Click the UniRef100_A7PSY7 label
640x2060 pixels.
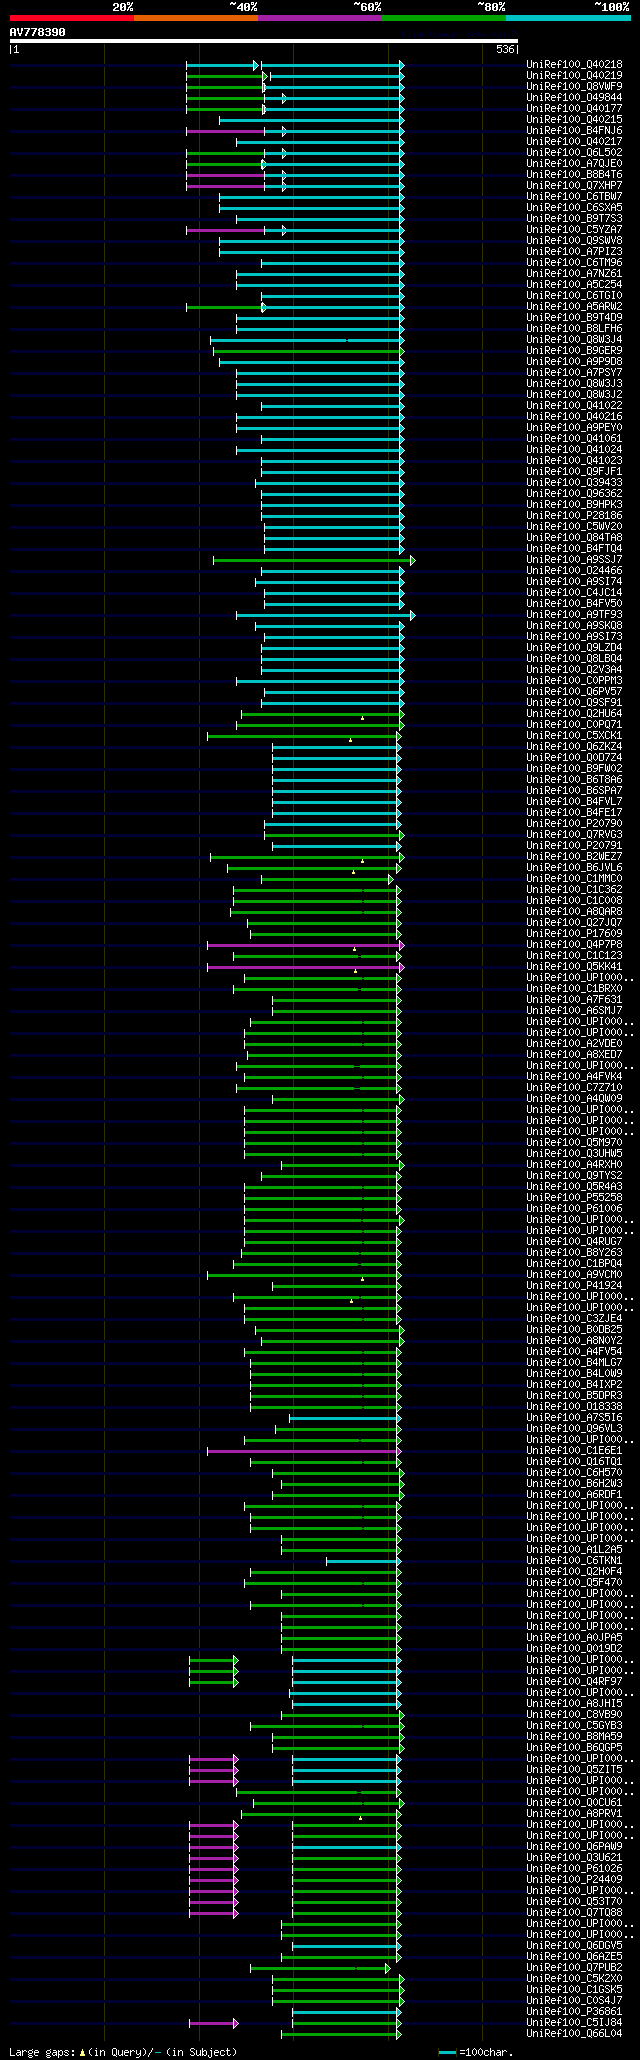574,372
